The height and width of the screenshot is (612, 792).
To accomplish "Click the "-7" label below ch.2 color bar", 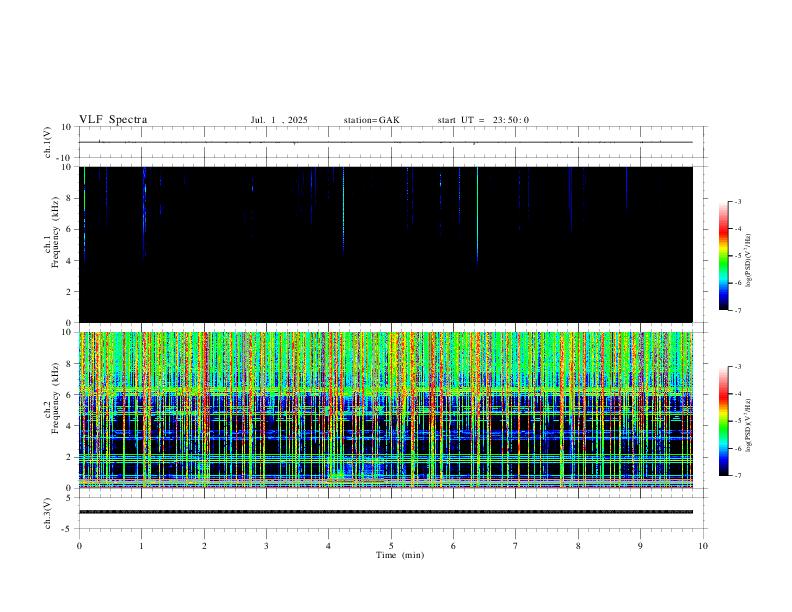I will tap(737, 476).
